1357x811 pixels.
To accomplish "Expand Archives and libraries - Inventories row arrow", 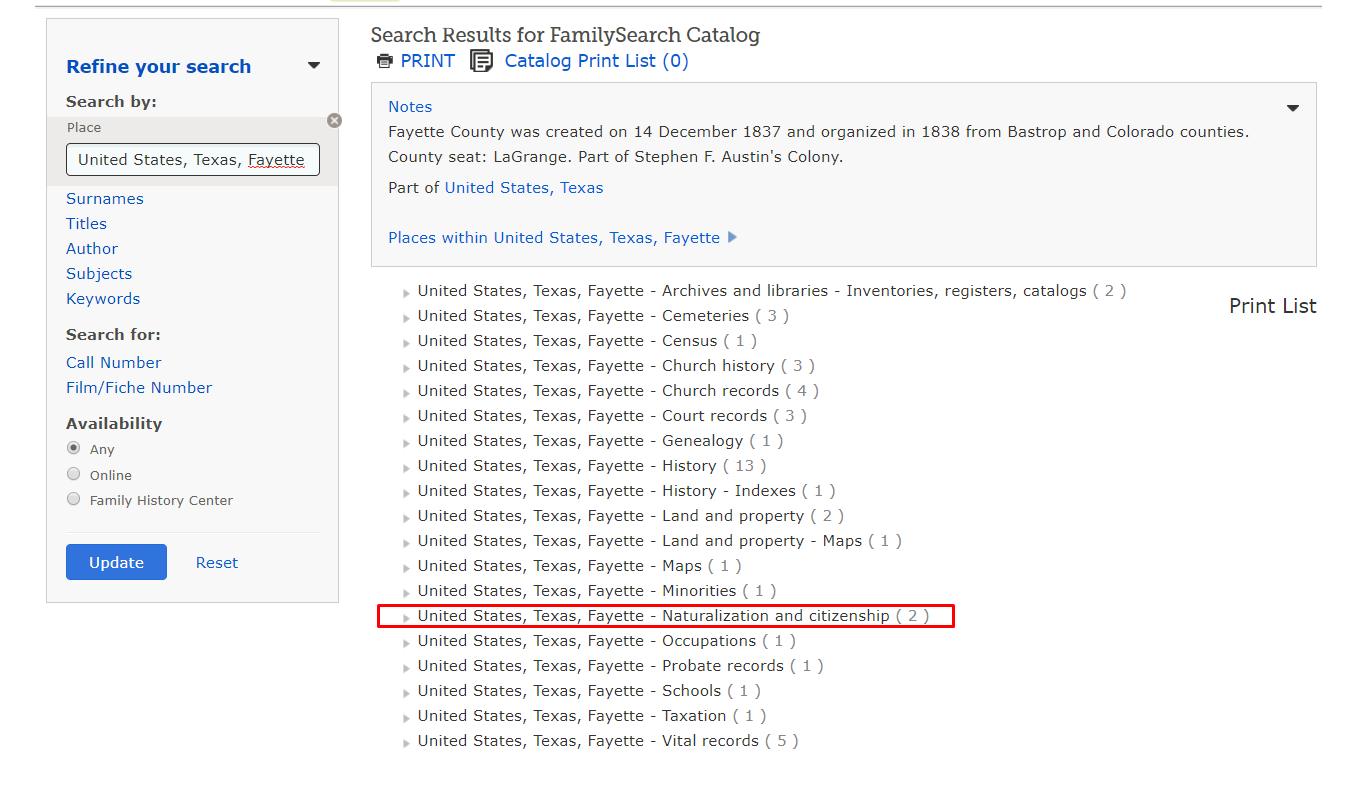I will pos(406,293).
